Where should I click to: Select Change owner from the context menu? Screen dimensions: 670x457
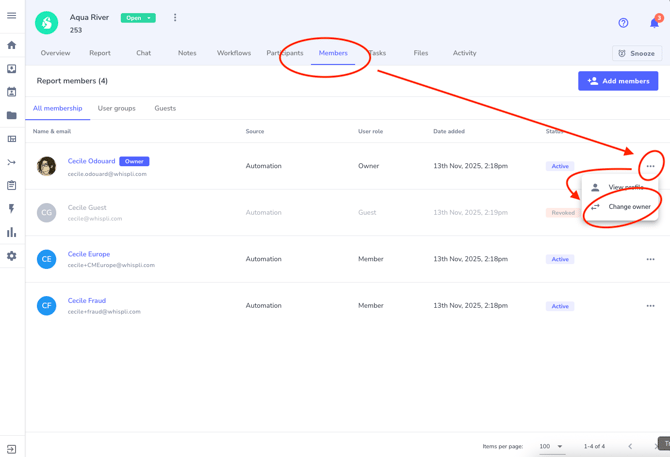629,207
